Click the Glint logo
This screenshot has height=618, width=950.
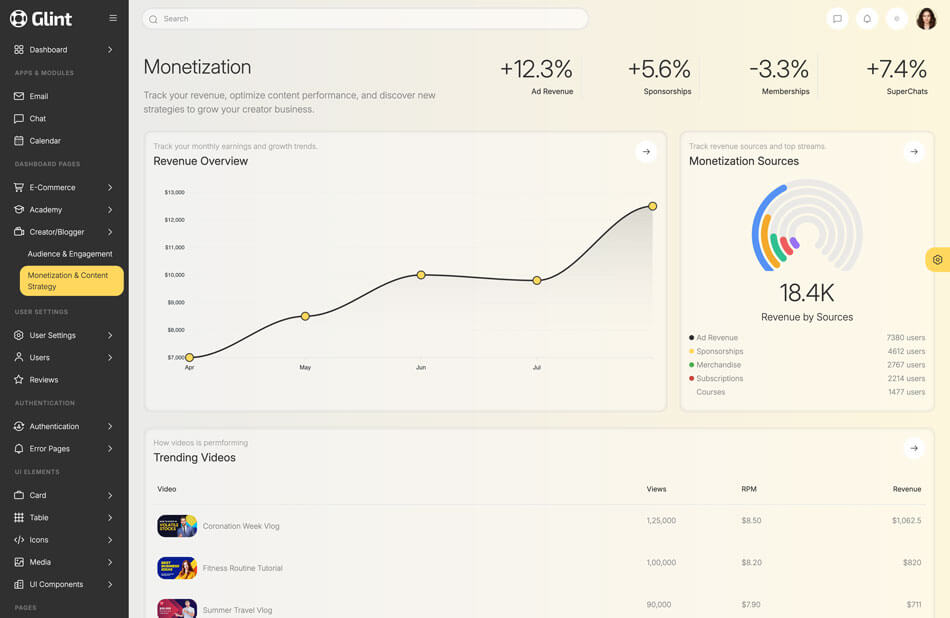pos(41,19)
